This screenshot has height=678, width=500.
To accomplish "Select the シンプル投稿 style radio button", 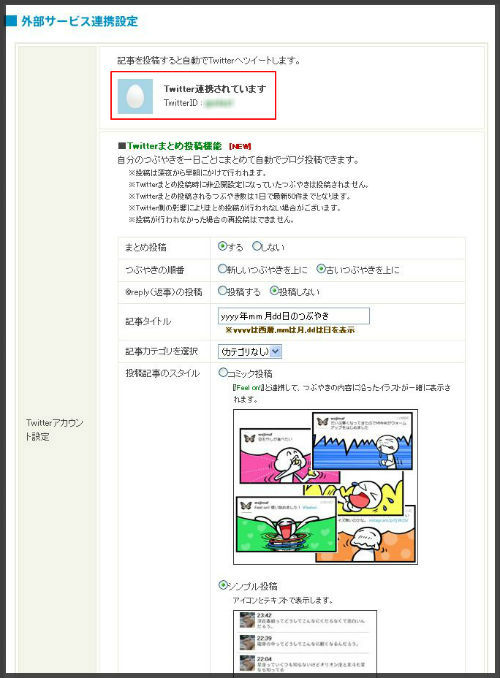I will coord(222,585).
